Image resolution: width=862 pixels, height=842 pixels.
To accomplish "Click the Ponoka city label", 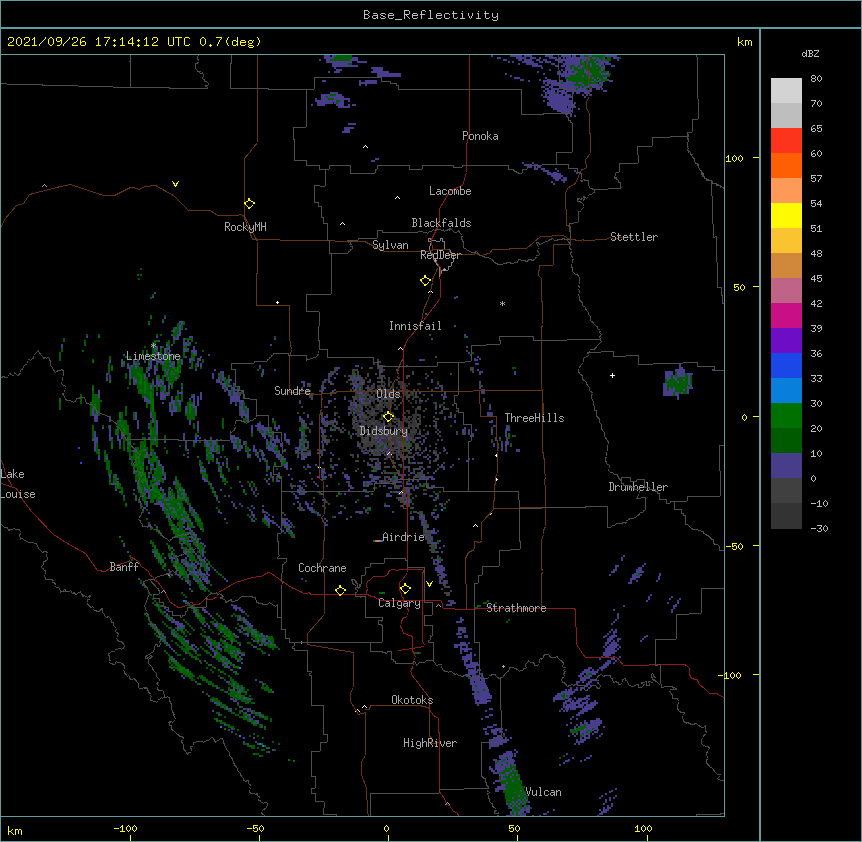I will [x=480, y=136].
